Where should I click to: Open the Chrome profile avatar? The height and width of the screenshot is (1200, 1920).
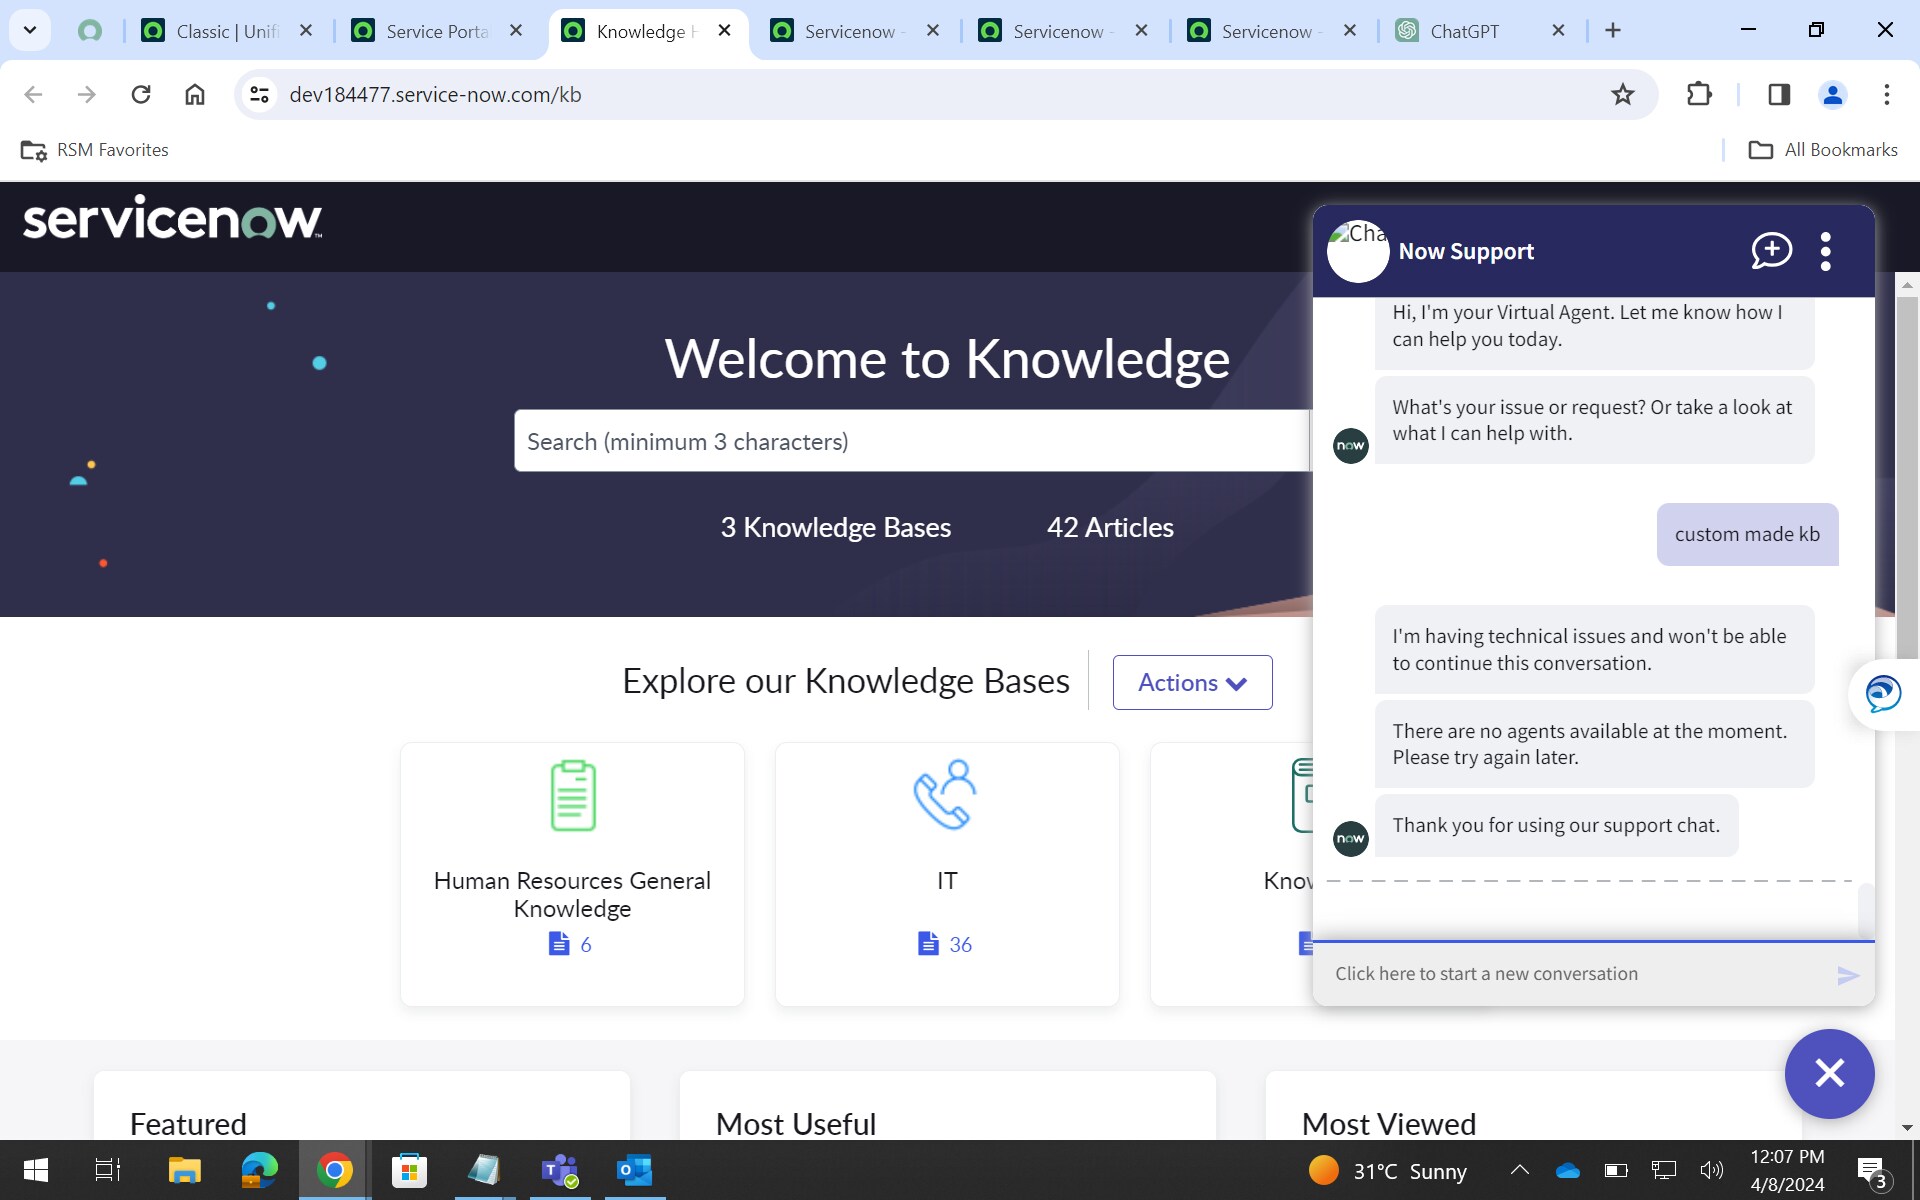[x=1833, y=94]
